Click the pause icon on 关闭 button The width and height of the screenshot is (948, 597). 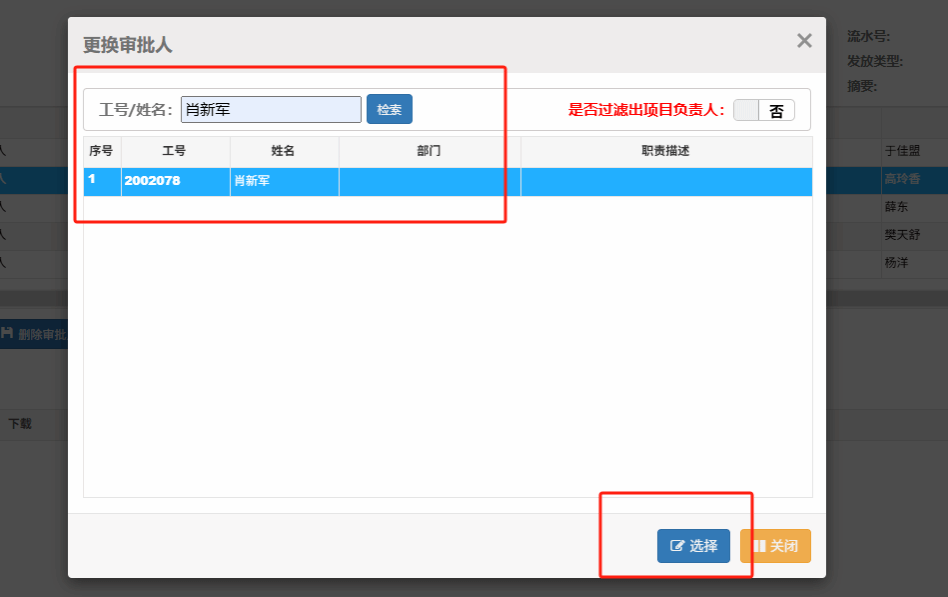coord(759,546)
